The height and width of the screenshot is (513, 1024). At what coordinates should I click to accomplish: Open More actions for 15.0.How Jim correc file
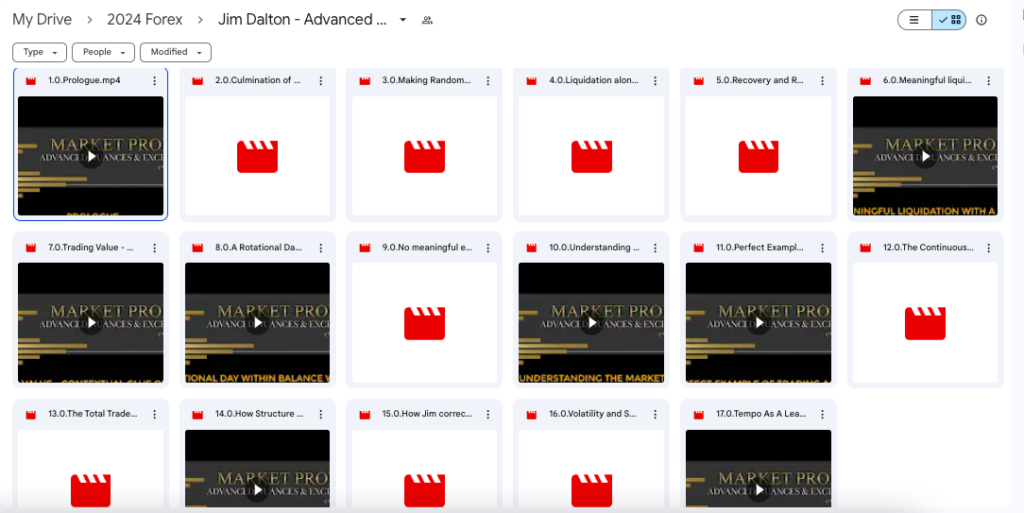[x=488, y=414]
